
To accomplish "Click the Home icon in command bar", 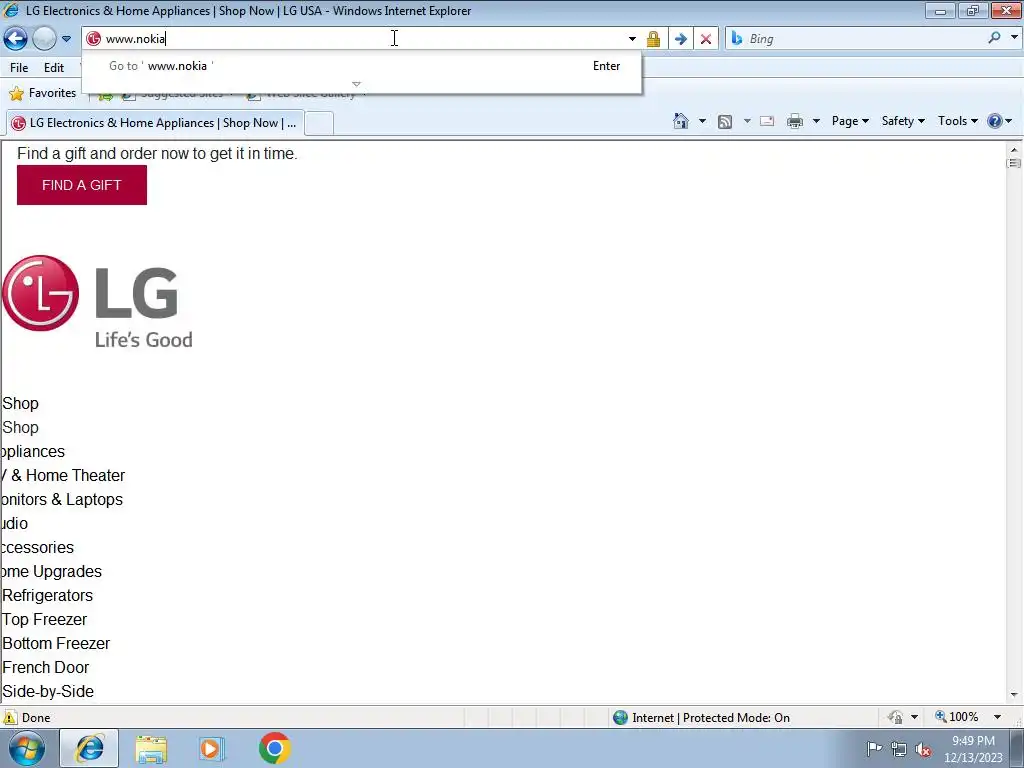I will 680,121.
